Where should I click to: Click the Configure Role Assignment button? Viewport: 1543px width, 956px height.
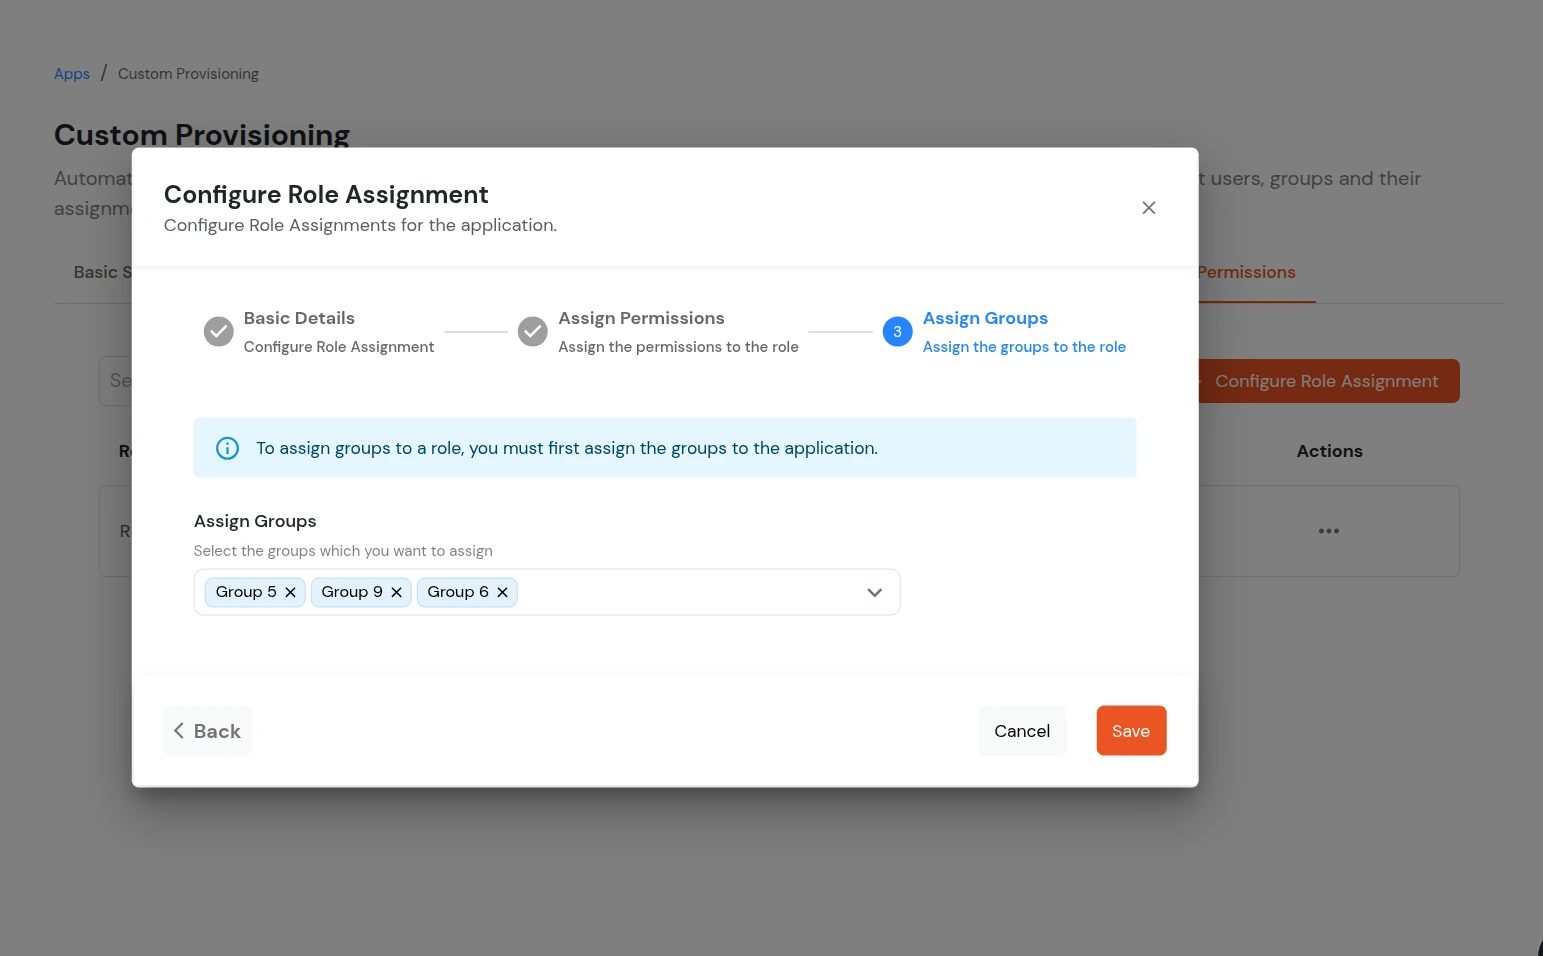click(x=1326, y=381)
